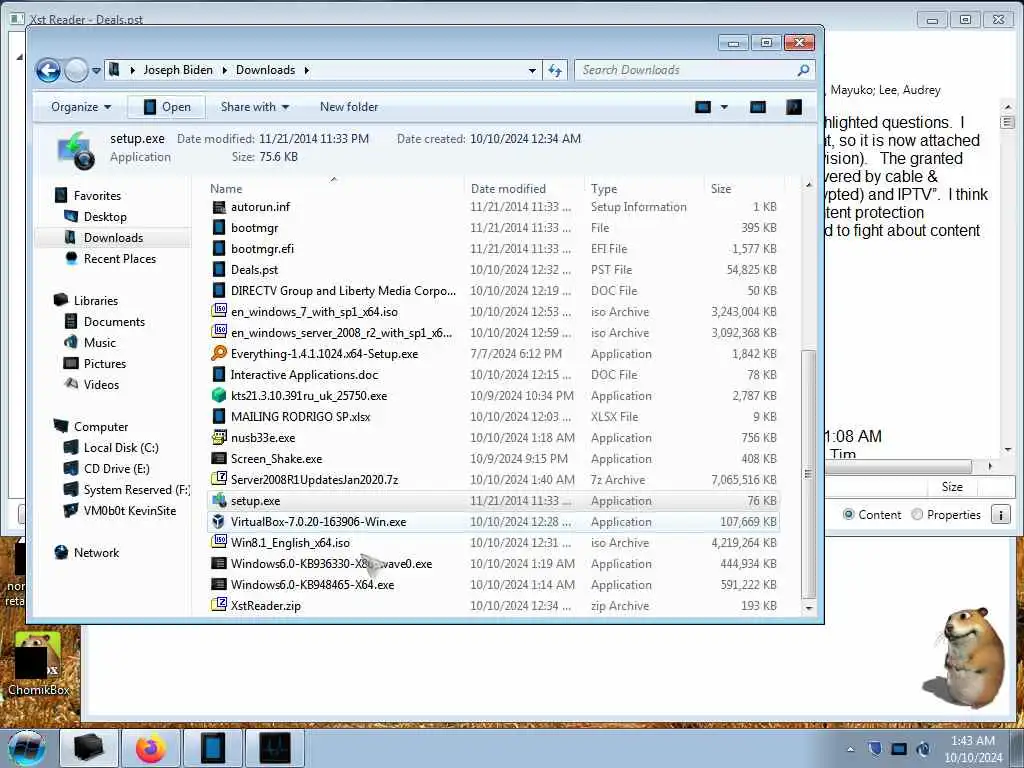Image resolution: width=1024 pixels, height=768 pixels.
Task: Select Desktop under Favorites
Action: (x=105, y=217)
